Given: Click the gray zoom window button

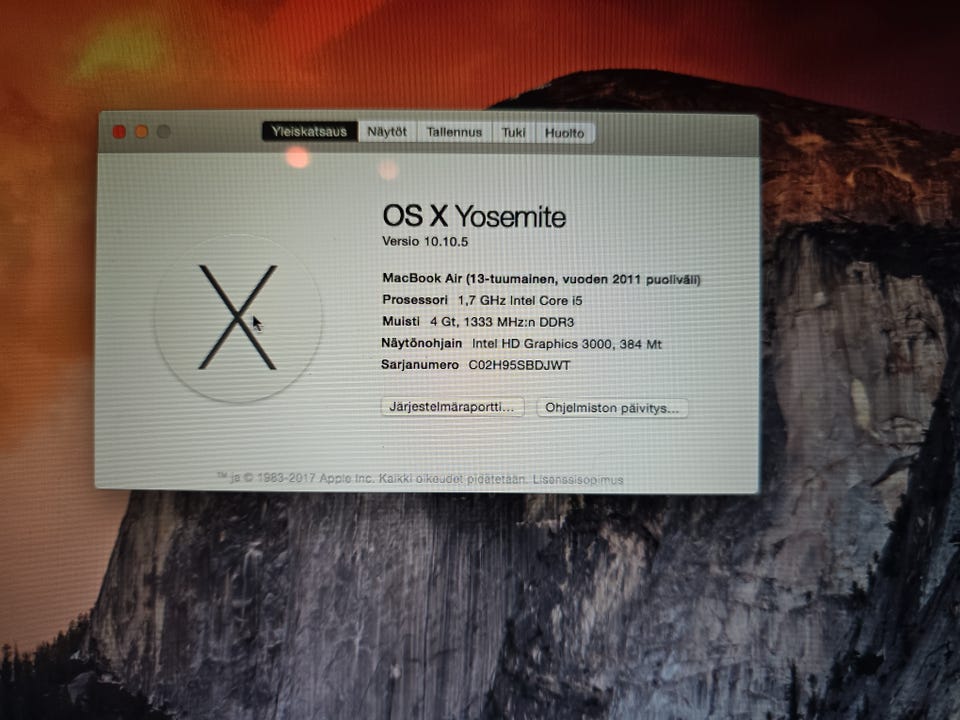Looking at the screenshot, I should (163, 132).
